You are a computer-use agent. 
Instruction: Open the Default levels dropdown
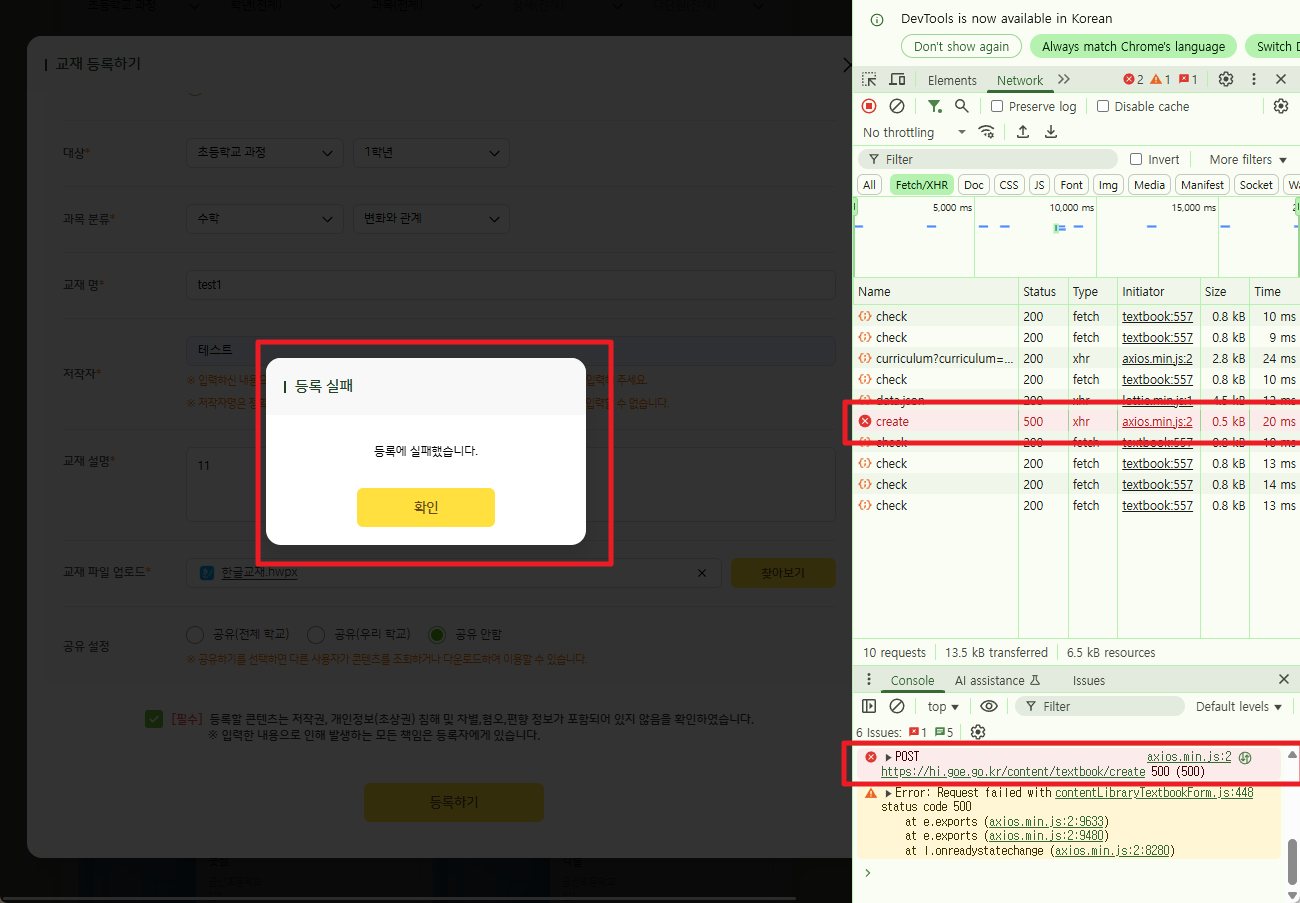tap(1238, 706)
